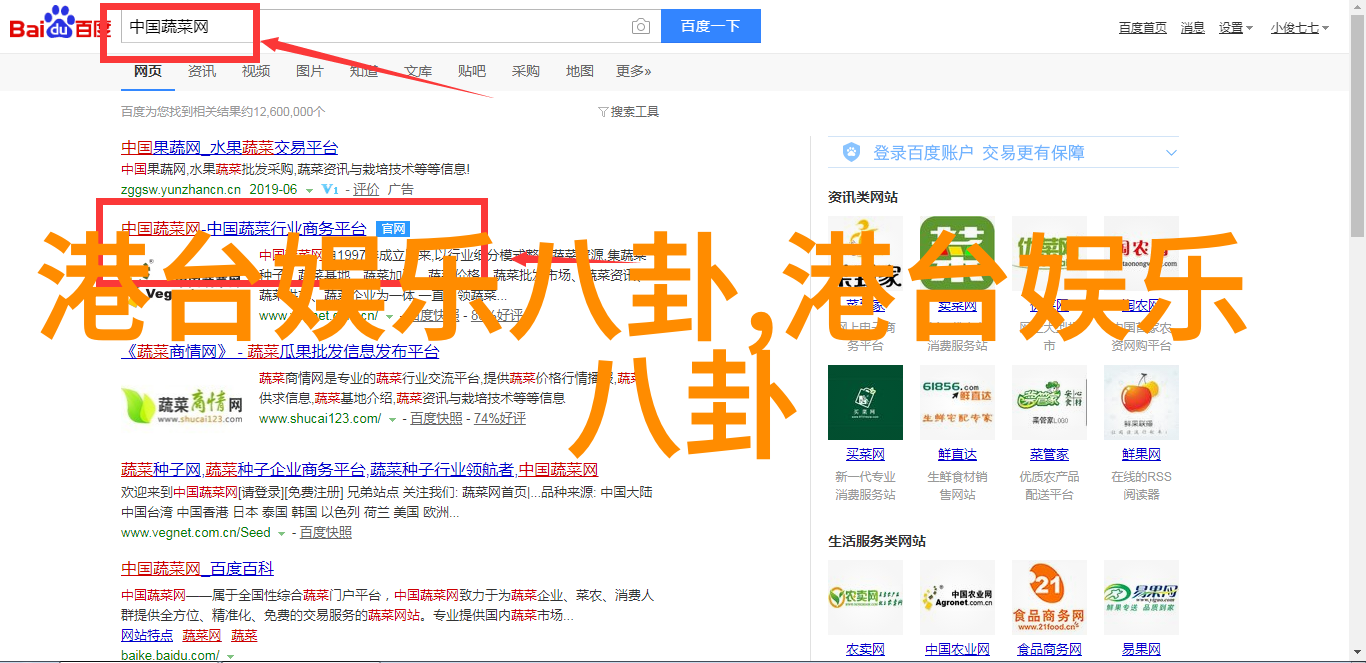Open the 网站特色 sublink
The height and width of the screenshot is (663, 1366).
coord(147,636)
